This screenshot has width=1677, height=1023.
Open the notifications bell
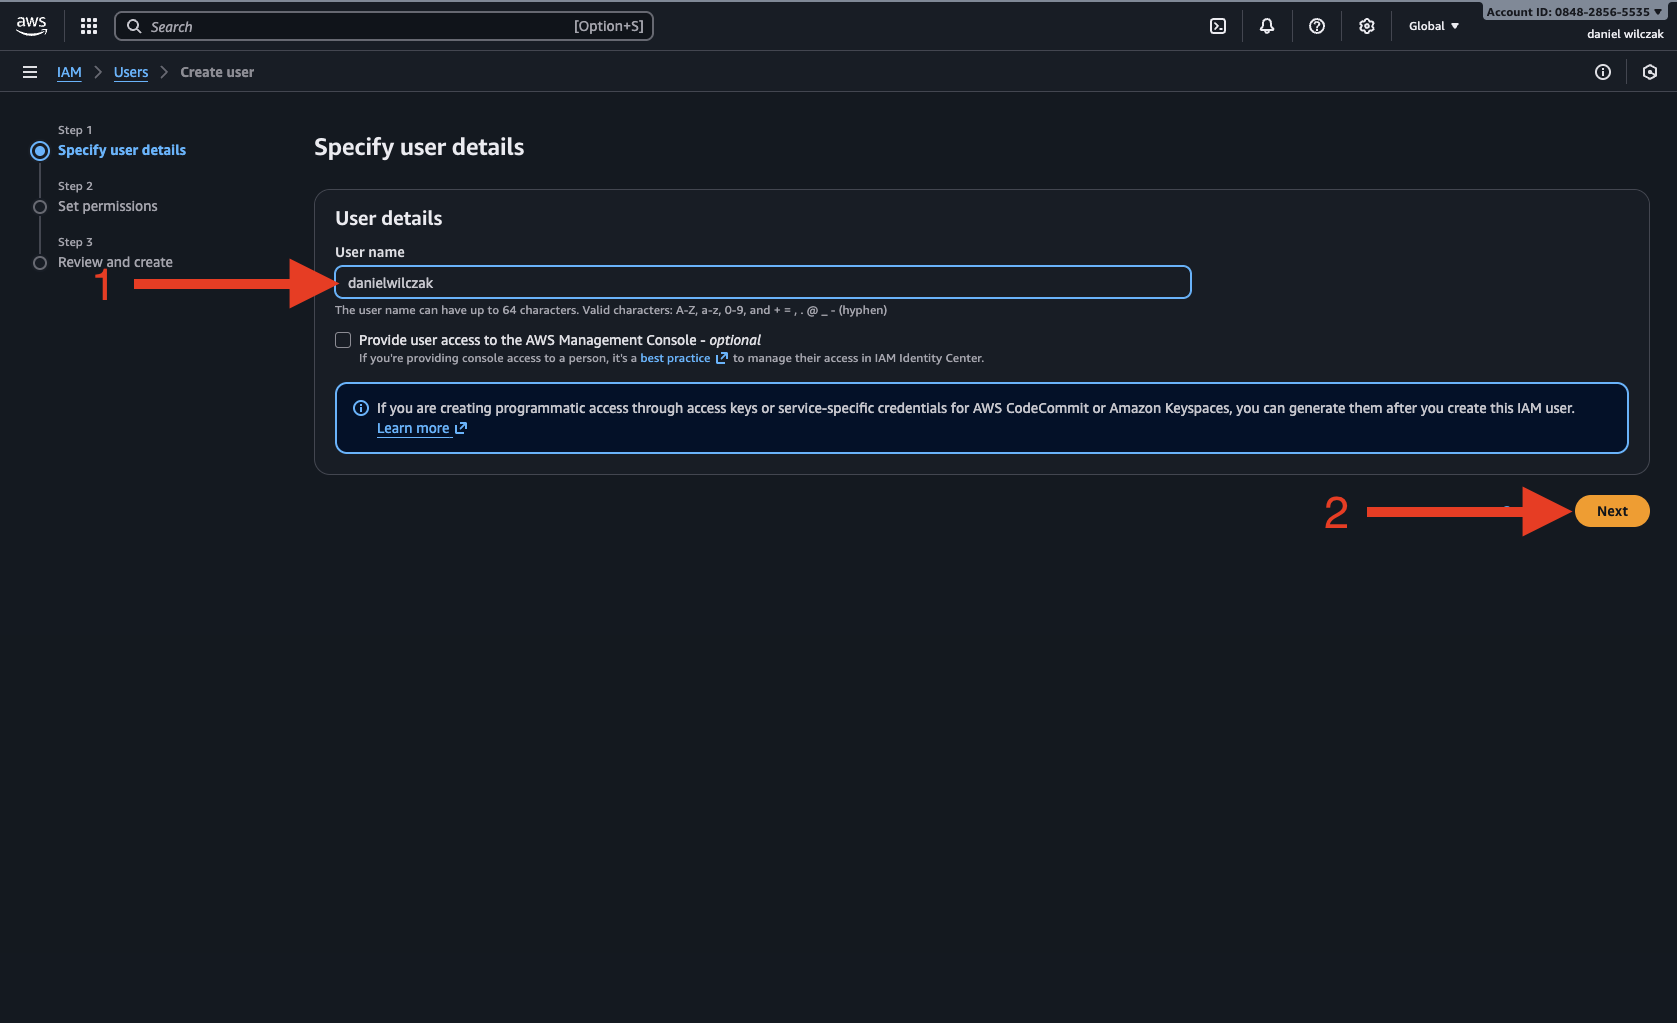pyautogui.click(x=1267, y=26)
